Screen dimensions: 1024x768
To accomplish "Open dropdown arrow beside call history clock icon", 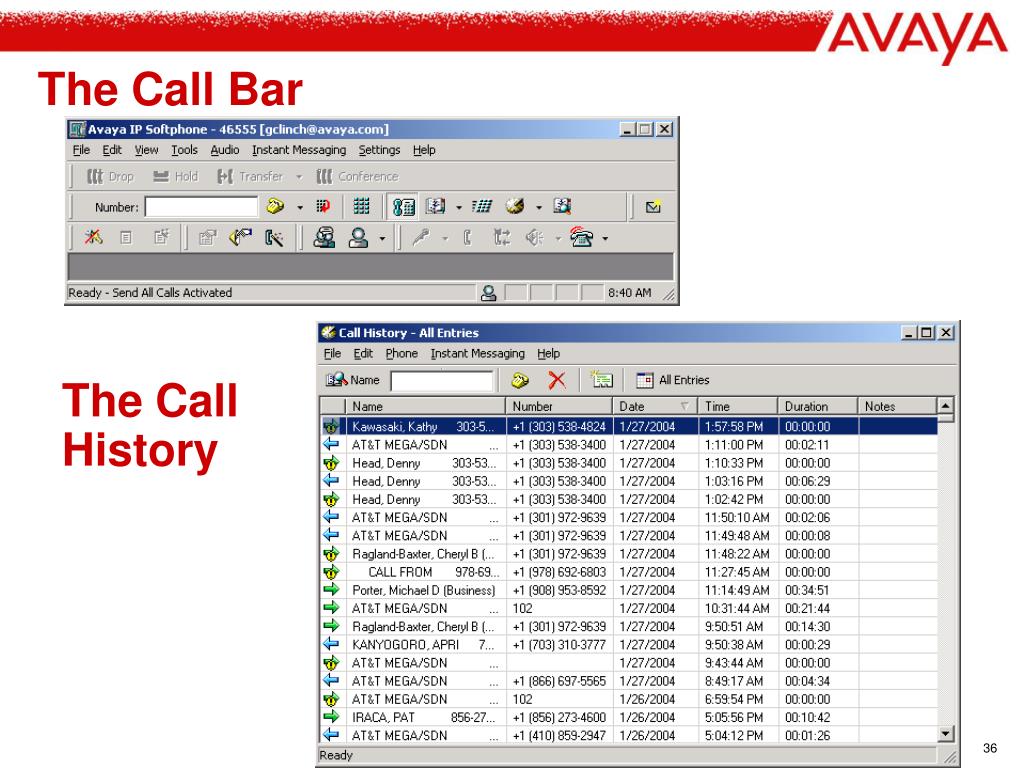I will [x=539, y=208].
